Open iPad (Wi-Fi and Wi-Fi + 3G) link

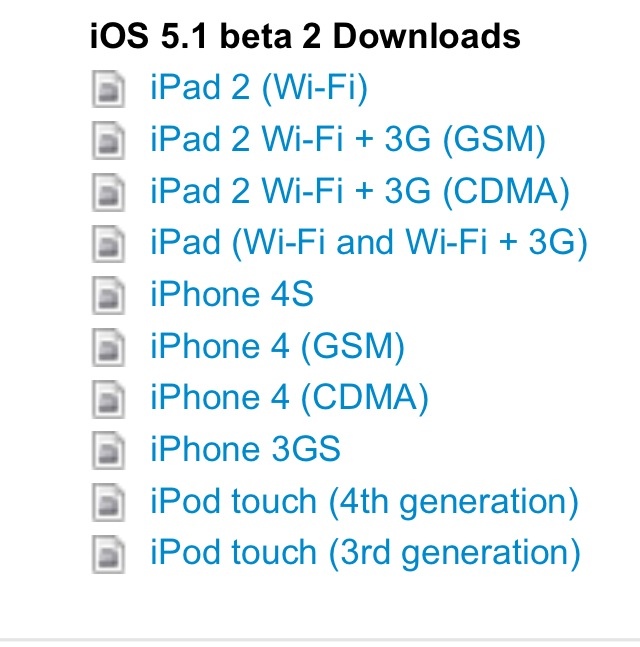[368, 242]
